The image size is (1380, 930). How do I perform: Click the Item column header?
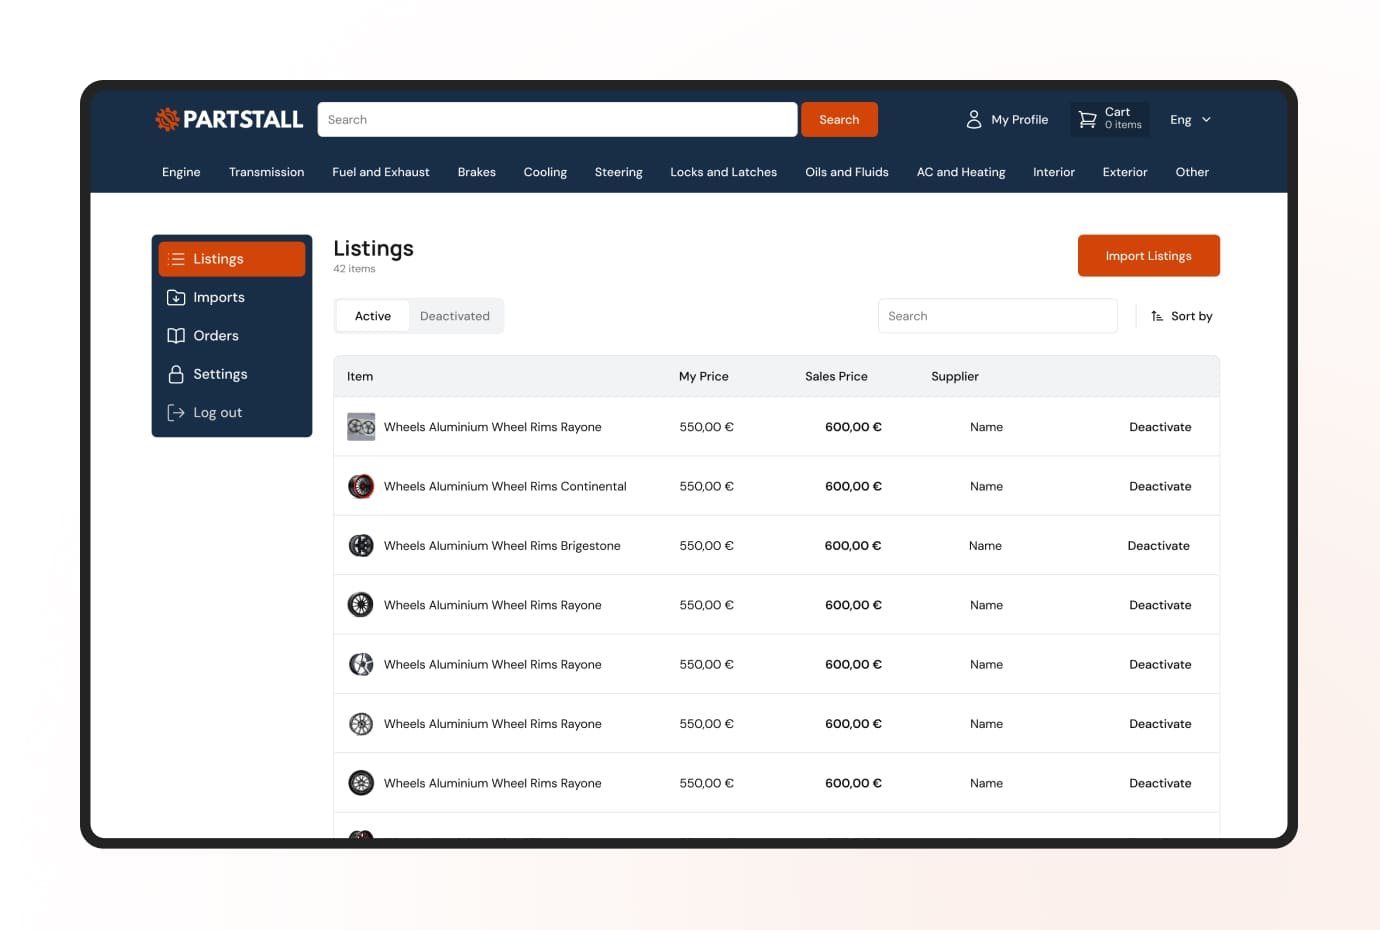tap(360, 377)
